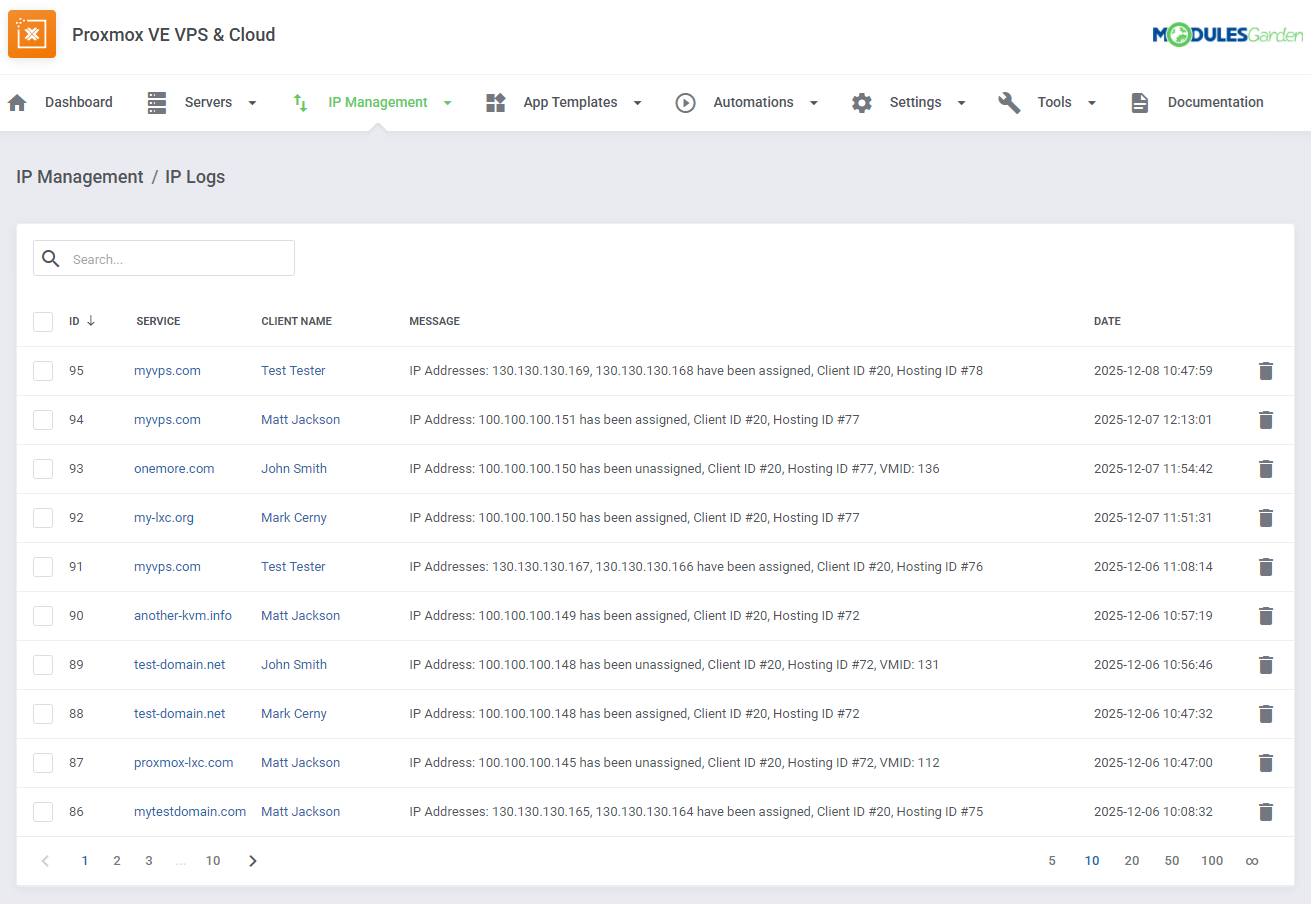Delete log entry ID 88

(x=1266, y=714)
